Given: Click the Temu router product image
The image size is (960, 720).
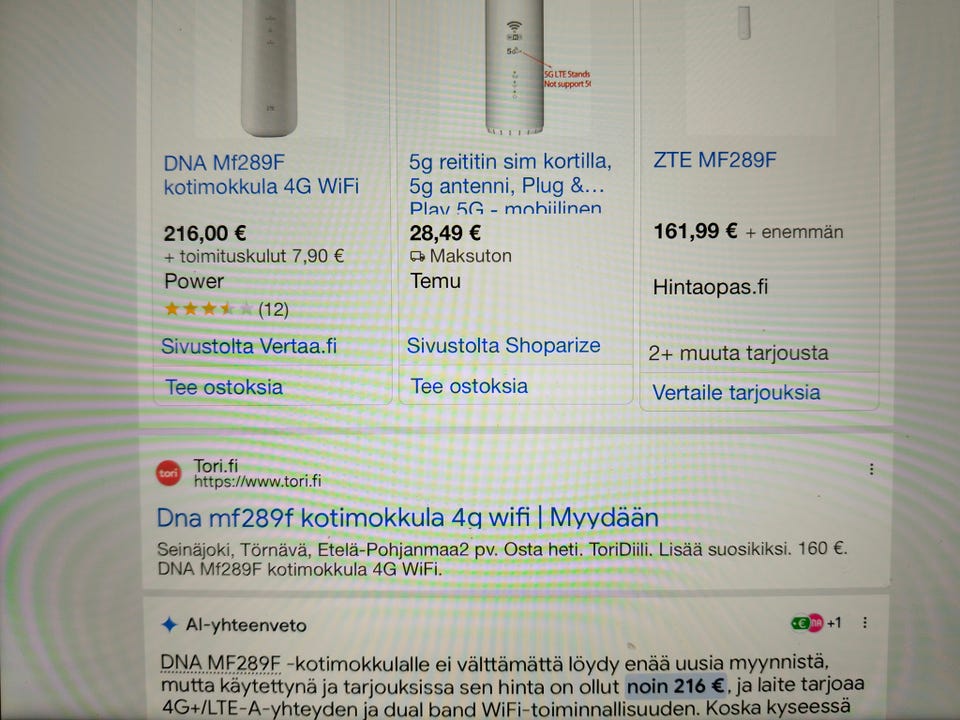Looking at the screenshot, I should 515,67.
